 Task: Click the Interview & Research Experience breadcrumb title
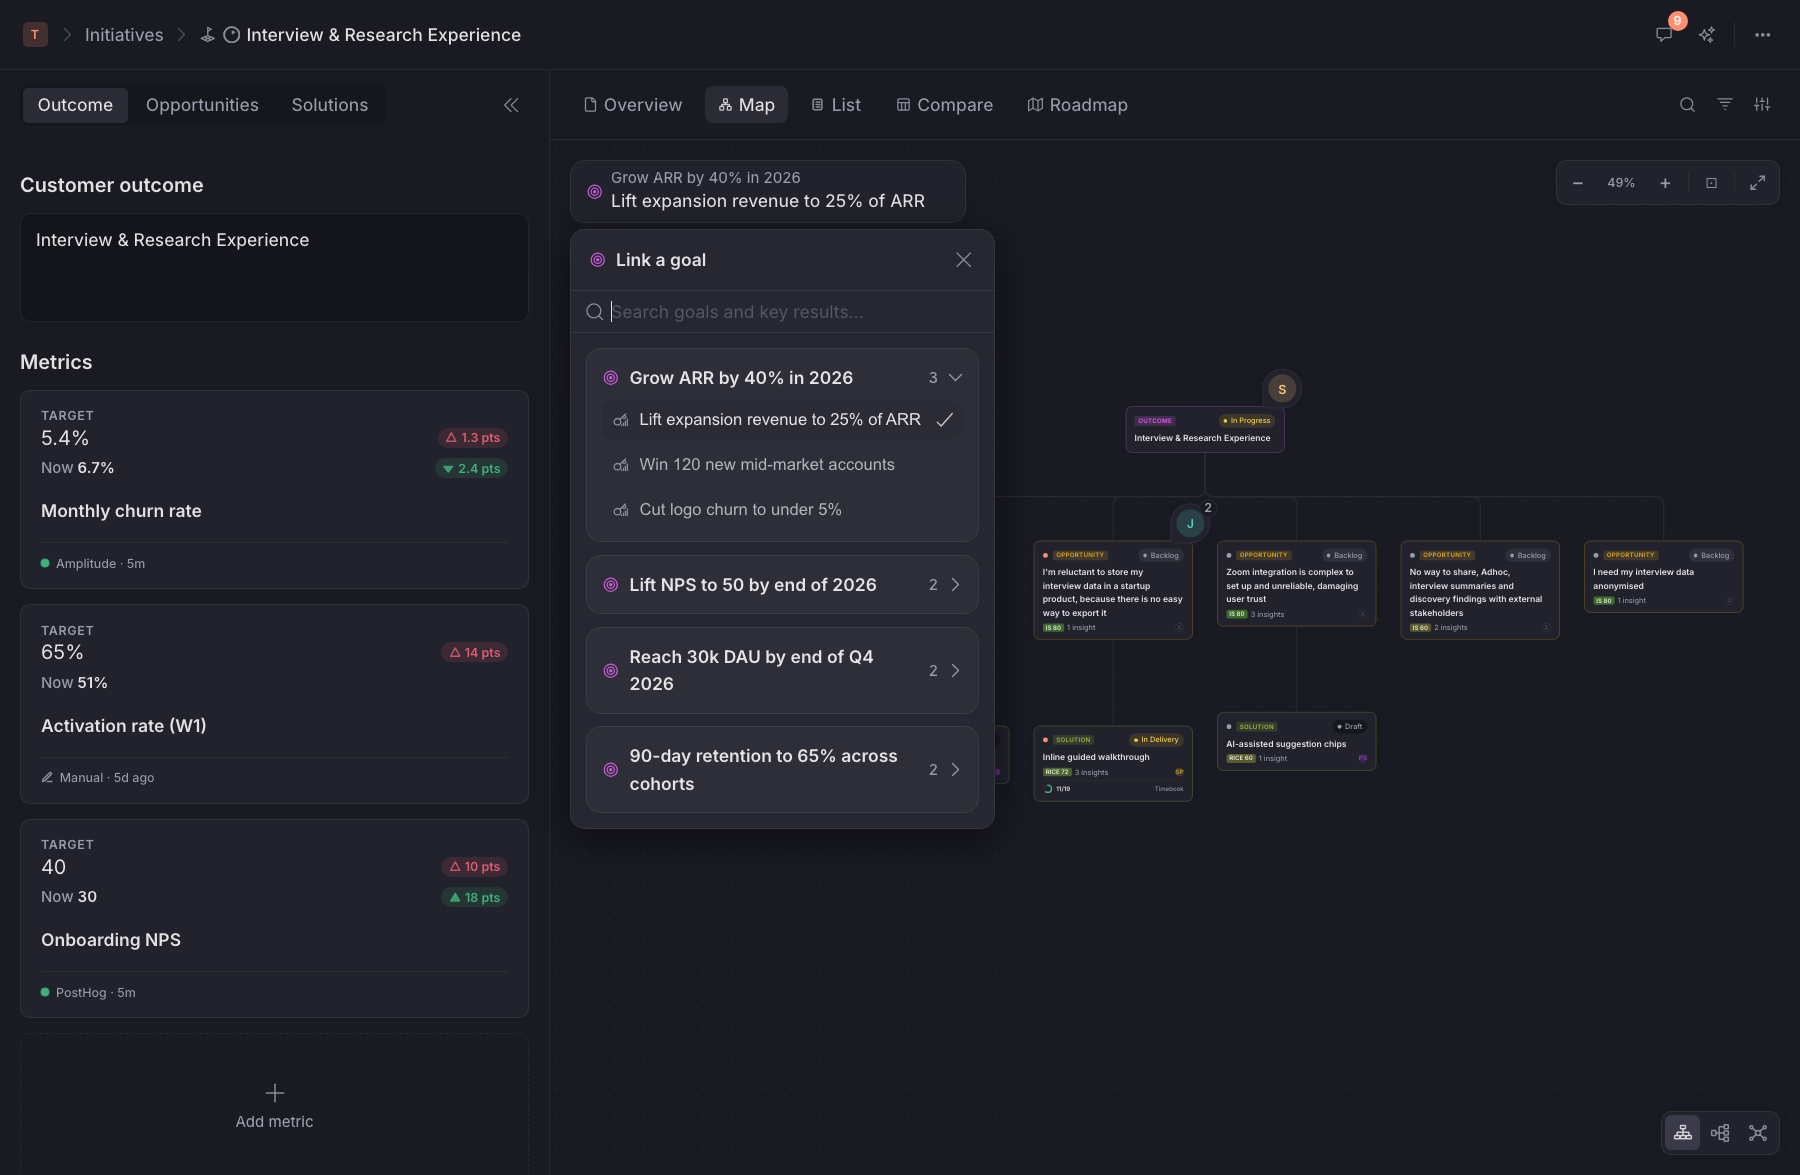pyautogui.click(x=383, y=35)
